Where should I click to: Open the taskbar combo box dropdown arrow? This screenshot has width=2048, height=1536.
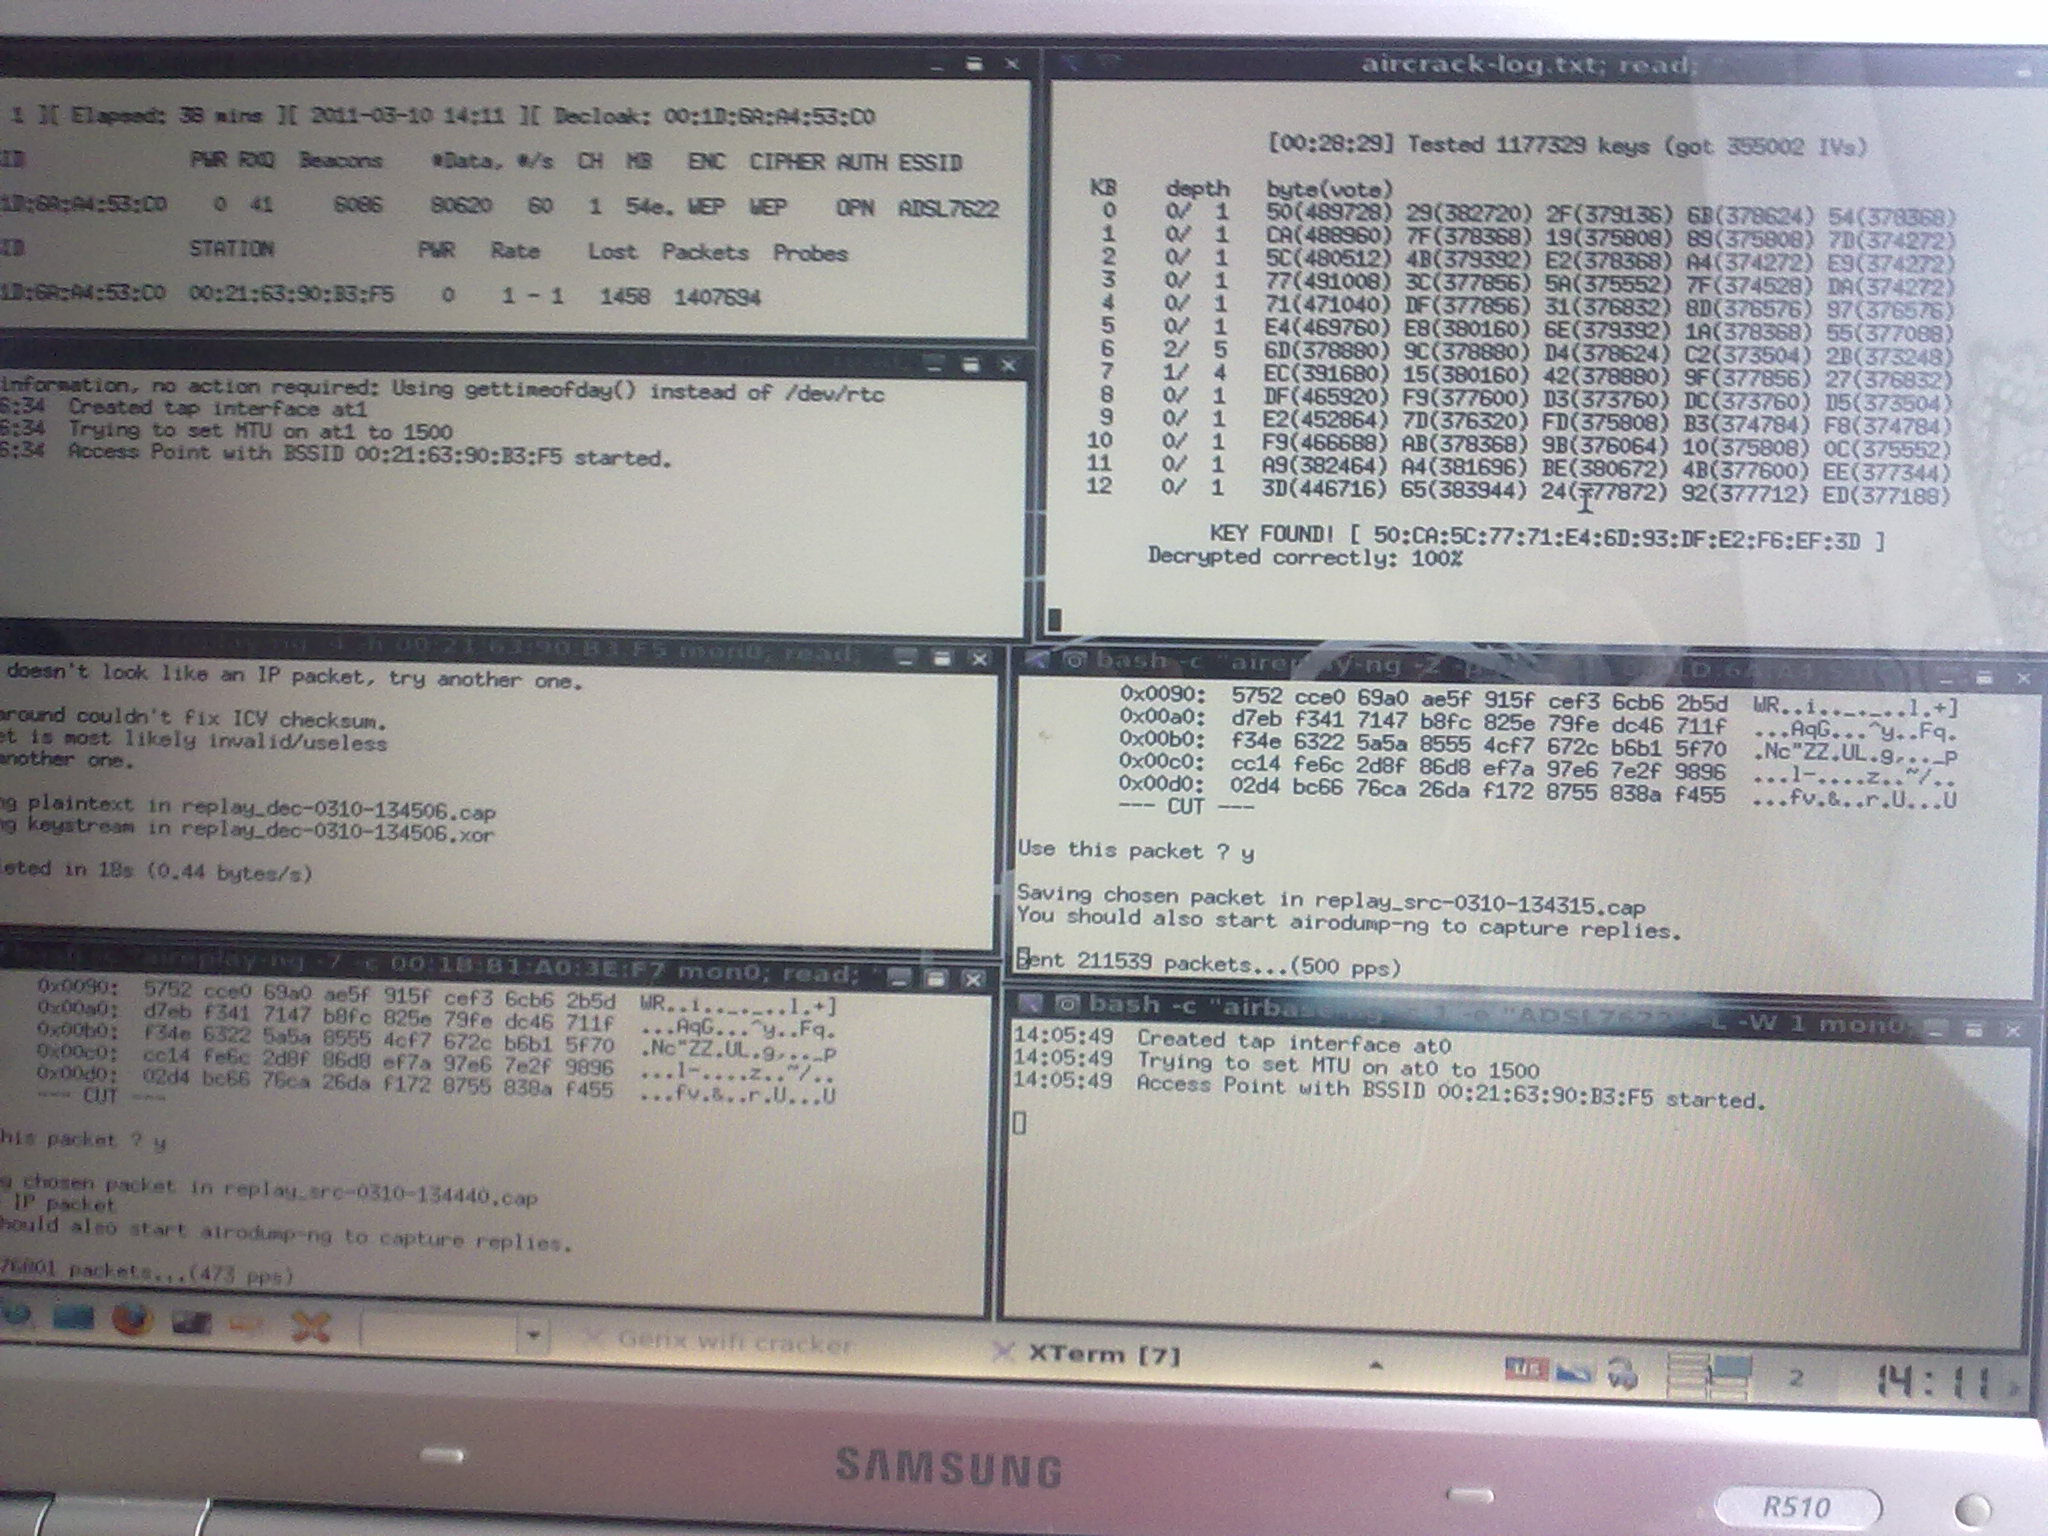click(x=534, y=1334)
